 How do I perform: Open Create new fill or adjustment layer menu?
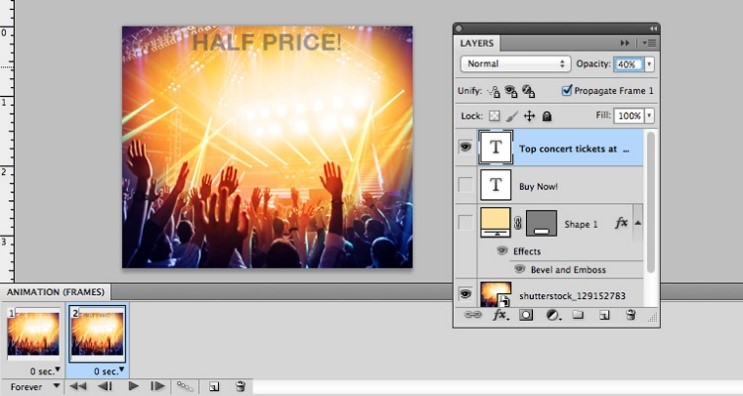point(553,315)
